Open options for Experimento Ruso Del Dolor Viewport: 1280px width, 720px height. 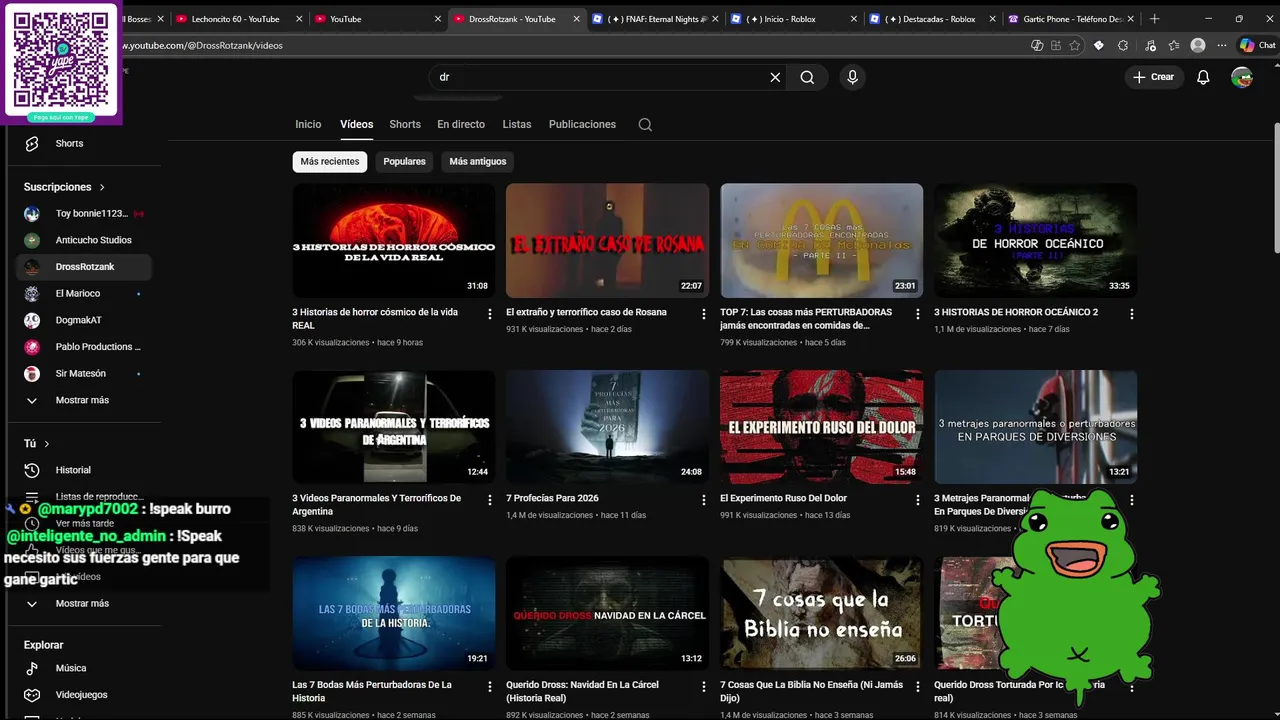917,500
